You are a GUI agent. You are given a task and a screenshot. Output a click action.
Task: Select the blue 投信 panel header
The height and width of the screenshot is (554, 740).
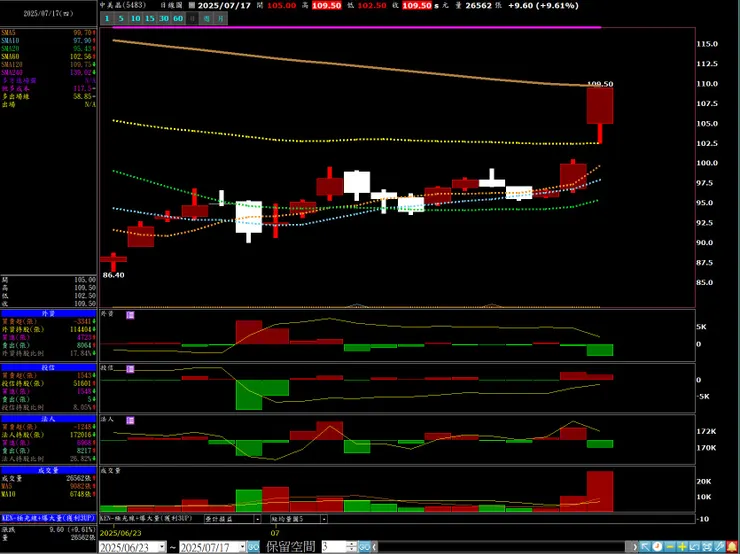48,367
